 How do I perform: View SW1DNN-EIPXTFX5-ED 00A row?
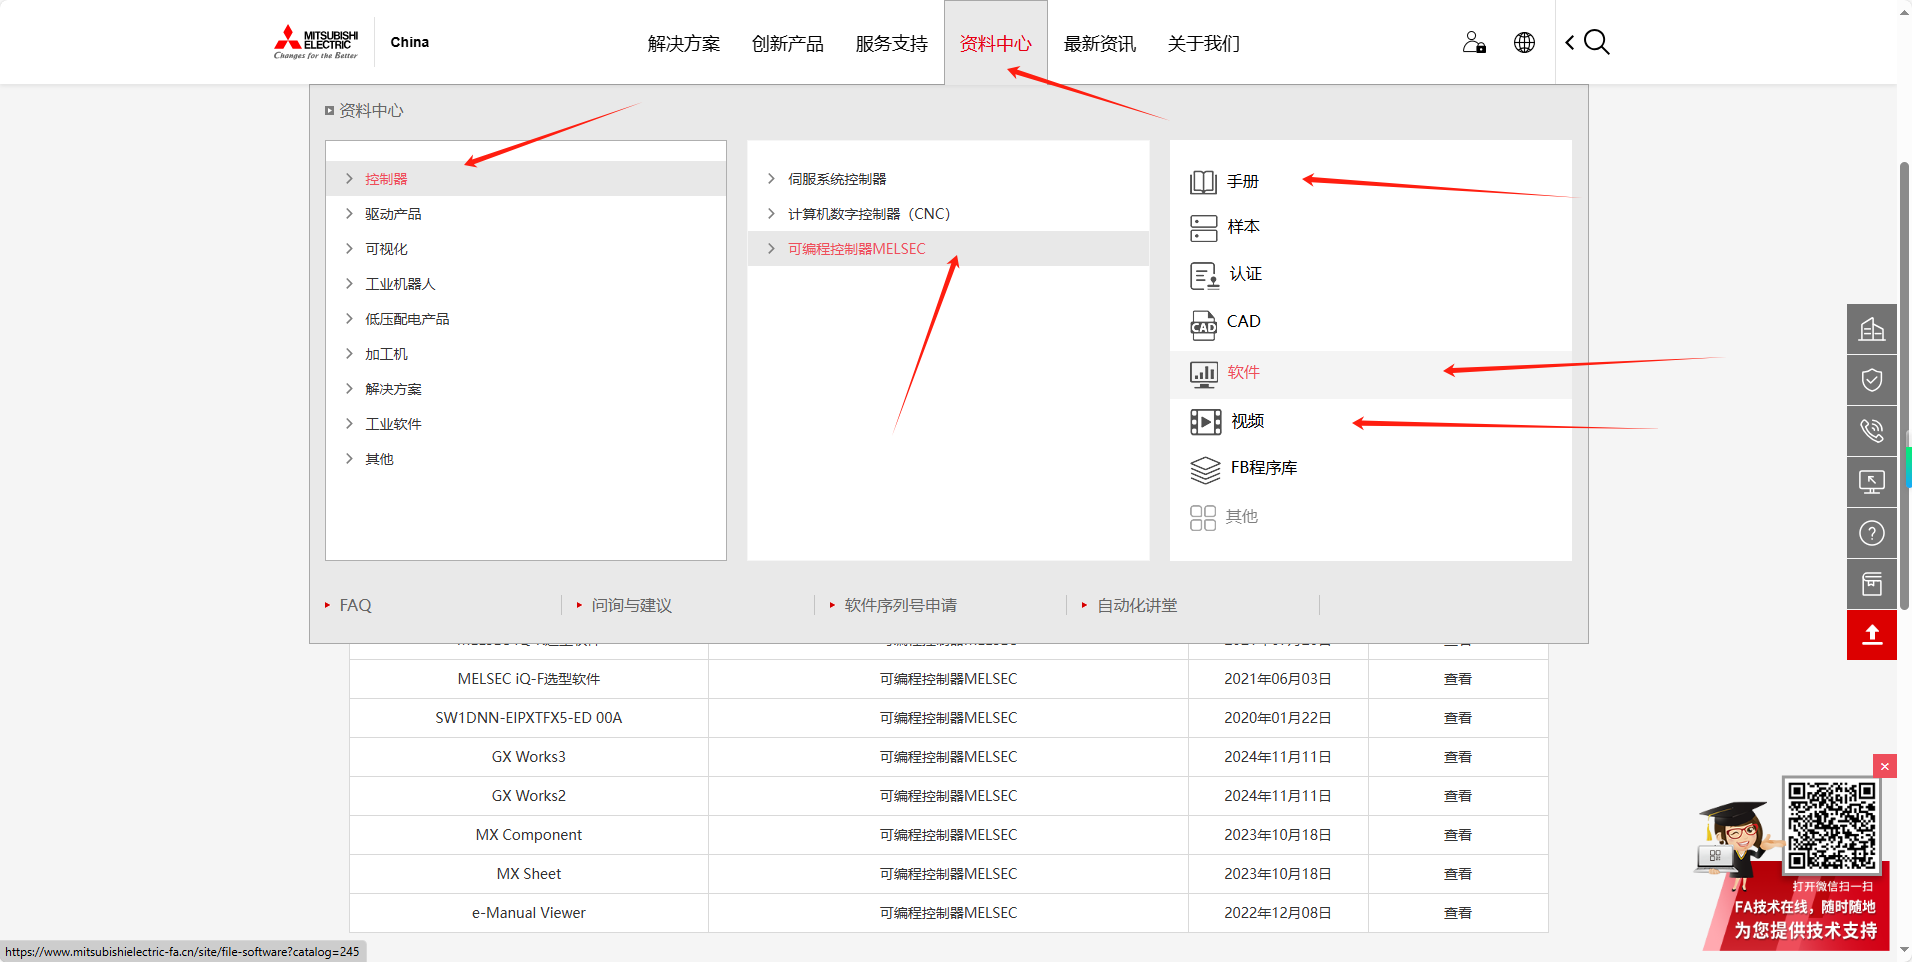(1458, 718)
